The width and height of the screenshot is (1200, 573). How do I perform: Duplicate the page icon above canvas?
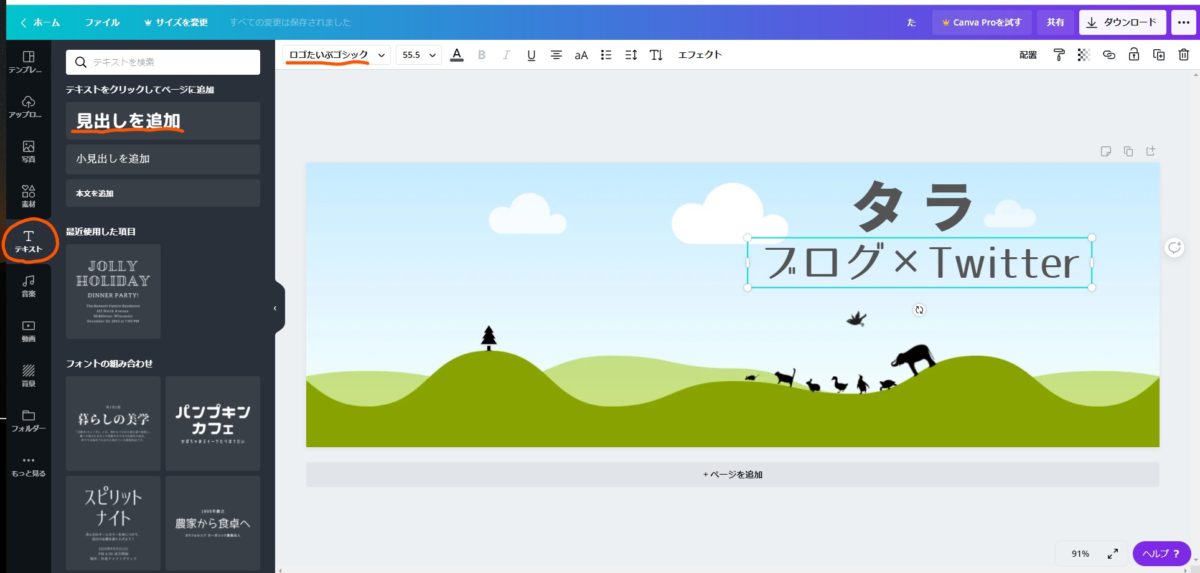coord(1128,151)
